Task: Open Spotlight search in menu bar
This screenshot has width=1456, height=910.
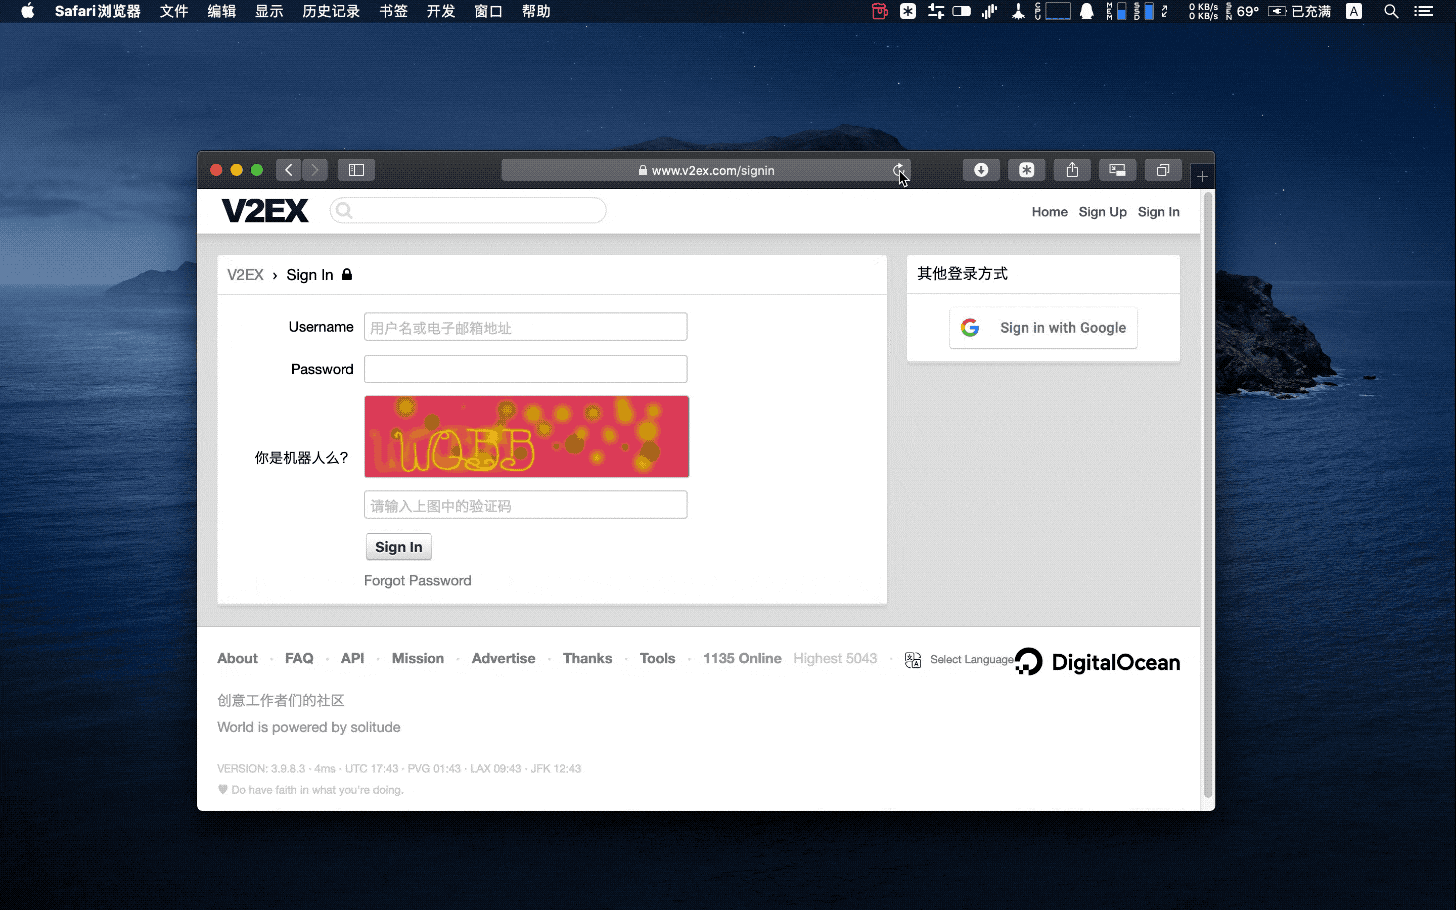Action: point(1391,11)
